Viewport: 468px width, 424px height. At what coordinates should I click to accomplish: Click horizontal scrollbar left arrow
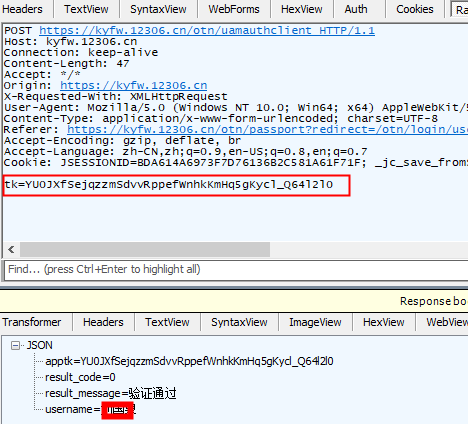pyautogui.click(x=11, y=249)
